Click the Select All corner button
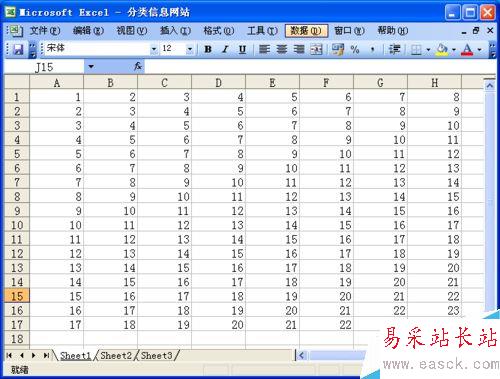This screenshot has height=379, width=500. tap(17, 82)
